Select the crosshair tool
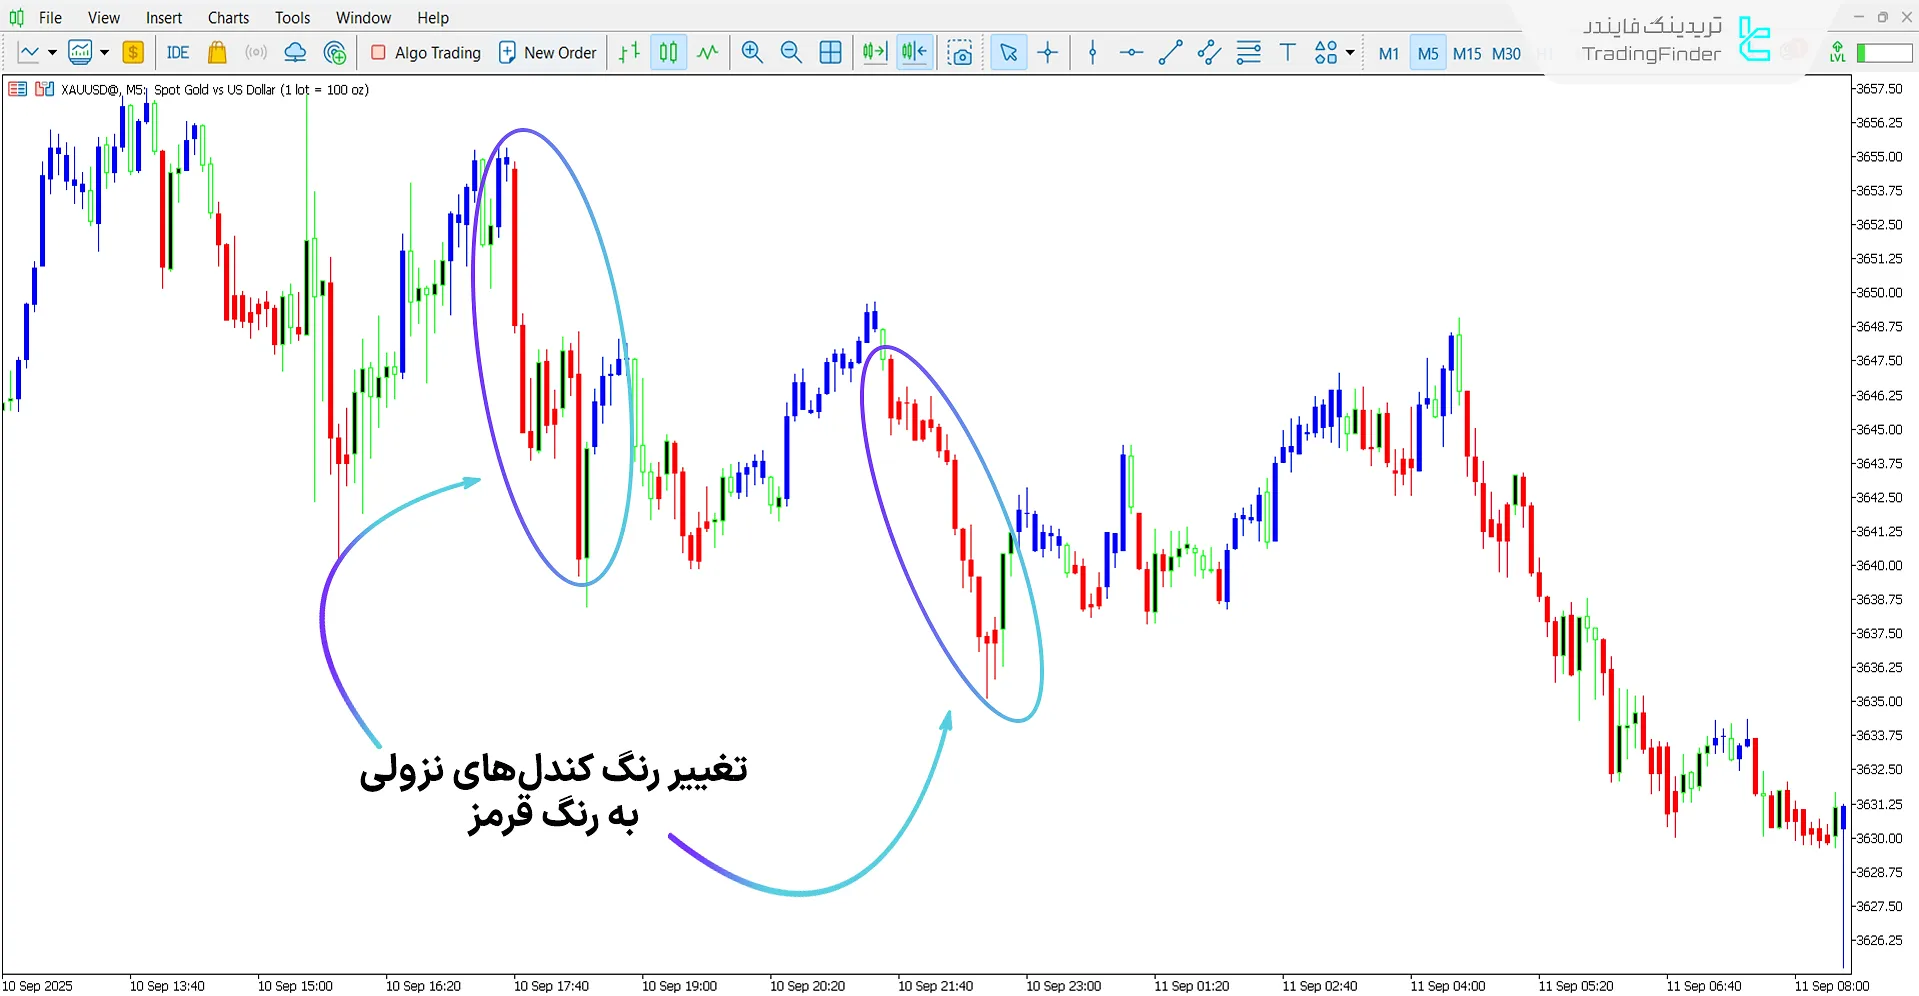The height and width of the screenshot is (996, 1919). coord(1048,53)
